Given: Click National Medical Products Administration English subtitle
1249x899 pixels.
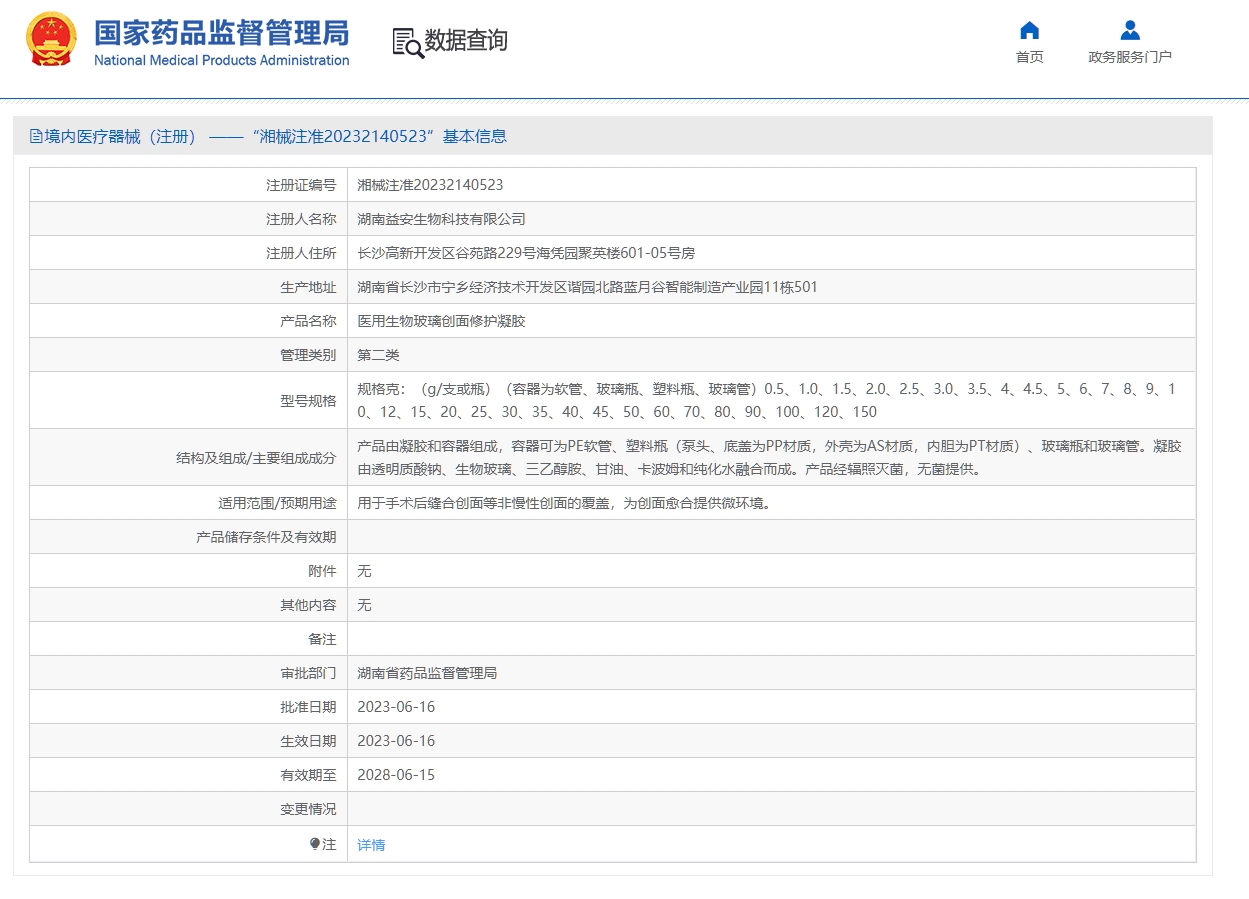Looking at the screenshot, I should point(221,60).
